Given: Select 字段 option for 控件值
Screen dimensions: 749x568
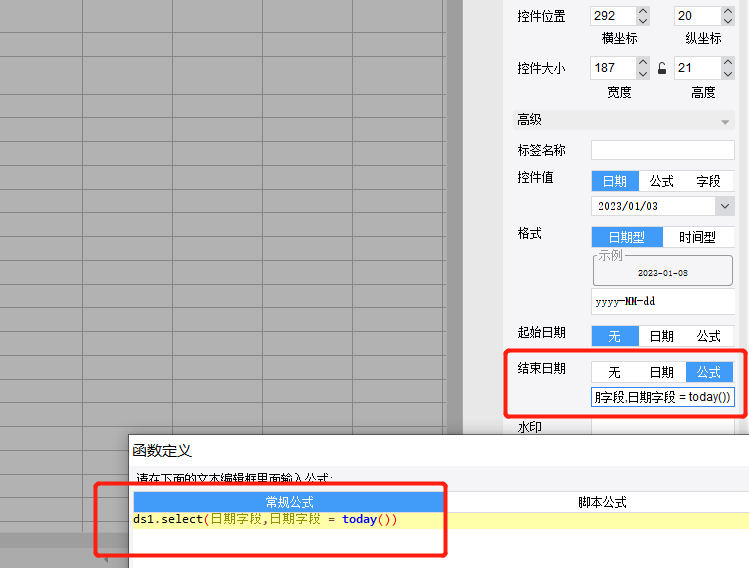Looking at the screenshot, I should pos(708,181).
